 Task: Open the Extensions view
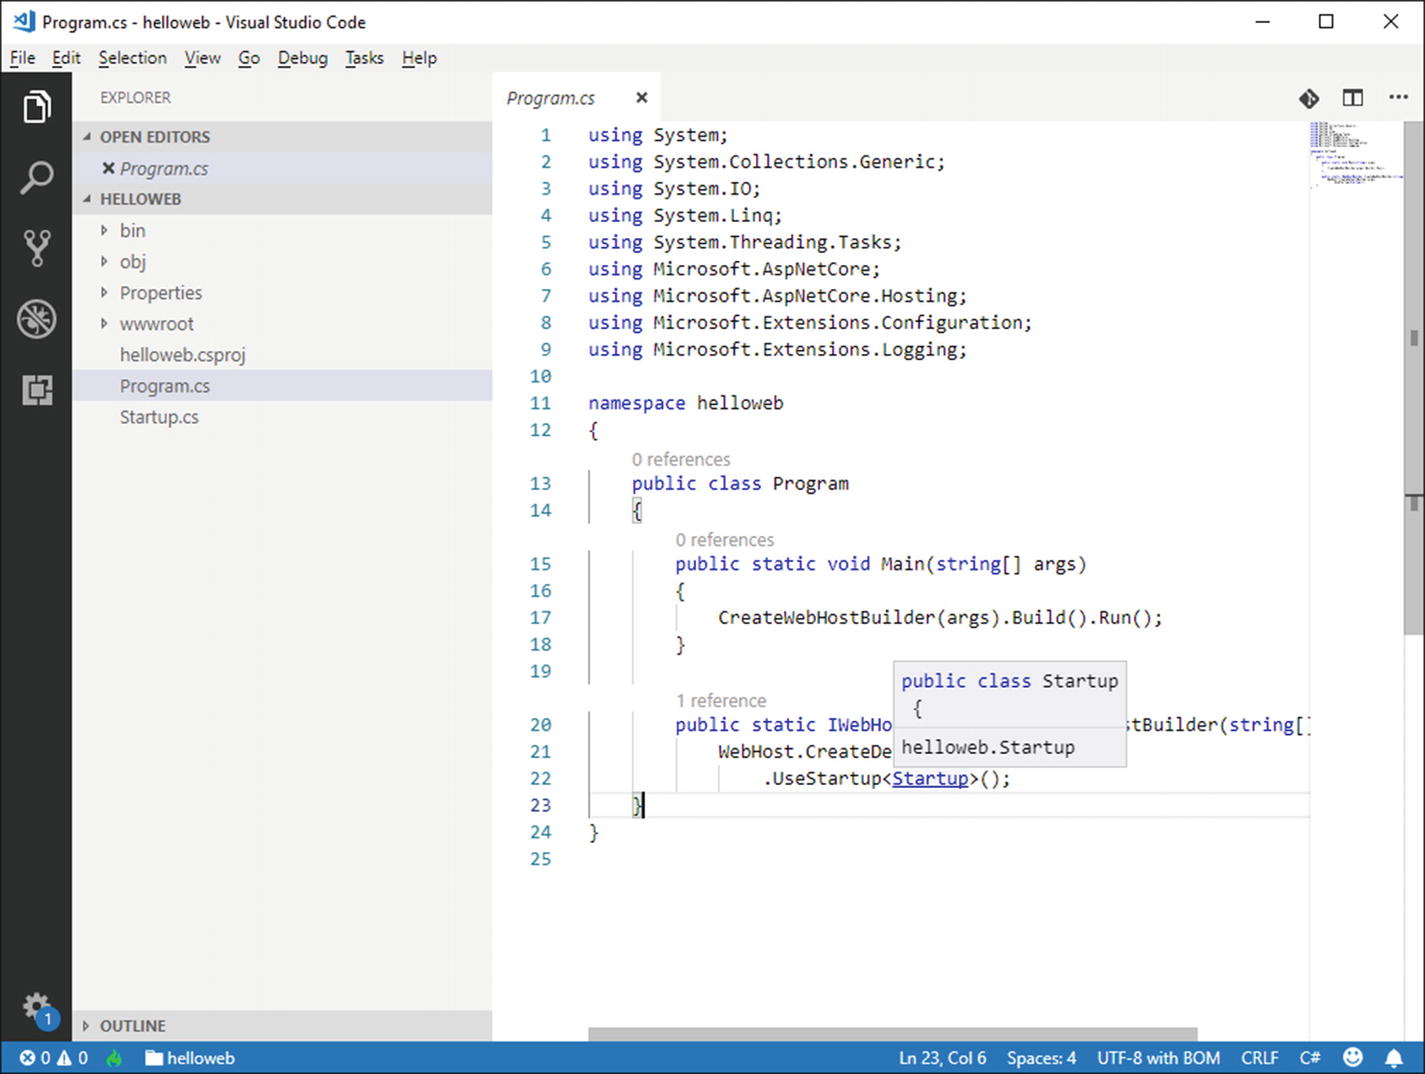[37, 390]
